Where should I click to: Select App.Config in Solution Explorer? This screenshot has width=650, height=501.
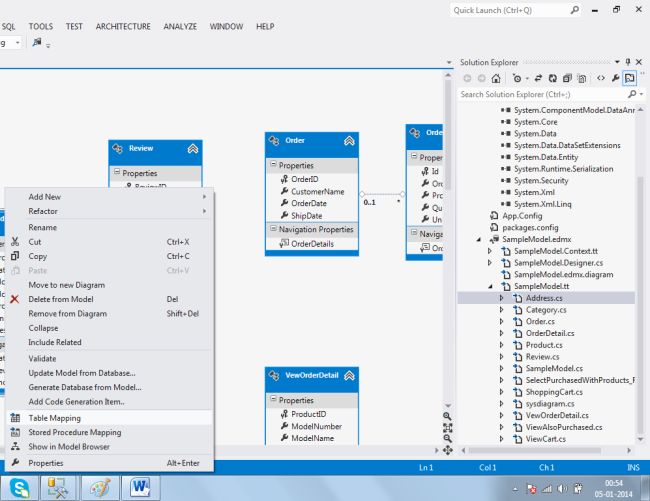coord(522,216)
